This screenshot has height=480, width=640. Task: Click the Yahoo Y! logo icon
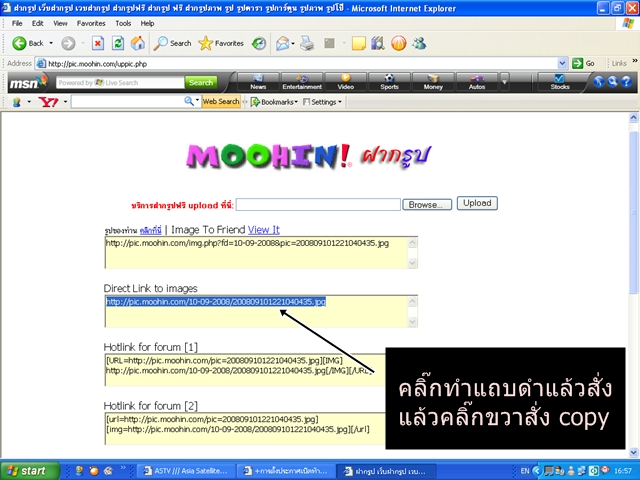click(x=48, y=102)
